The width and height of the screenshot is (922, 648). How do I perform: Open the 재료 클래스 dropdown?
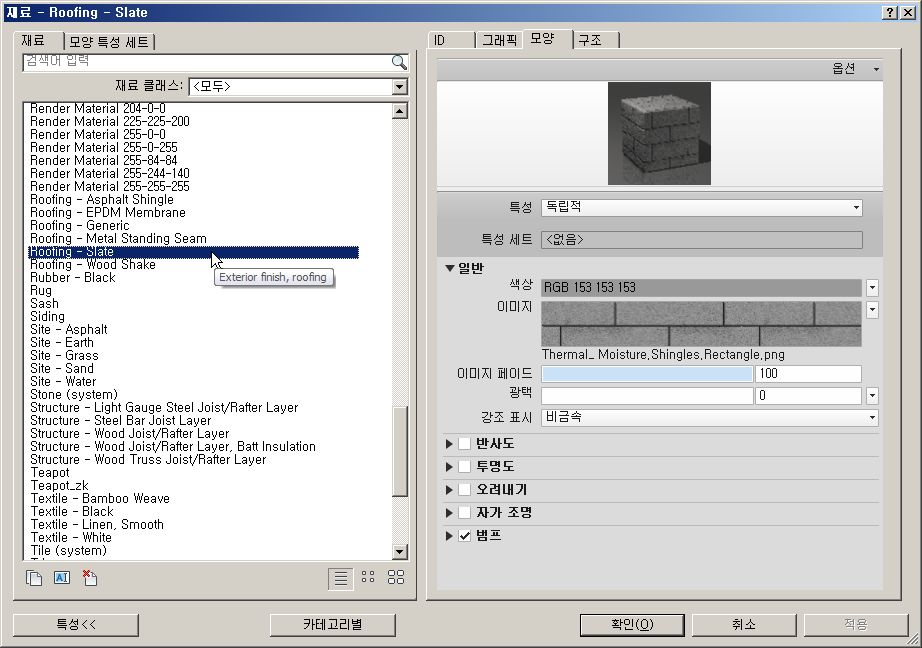point(400,87)
